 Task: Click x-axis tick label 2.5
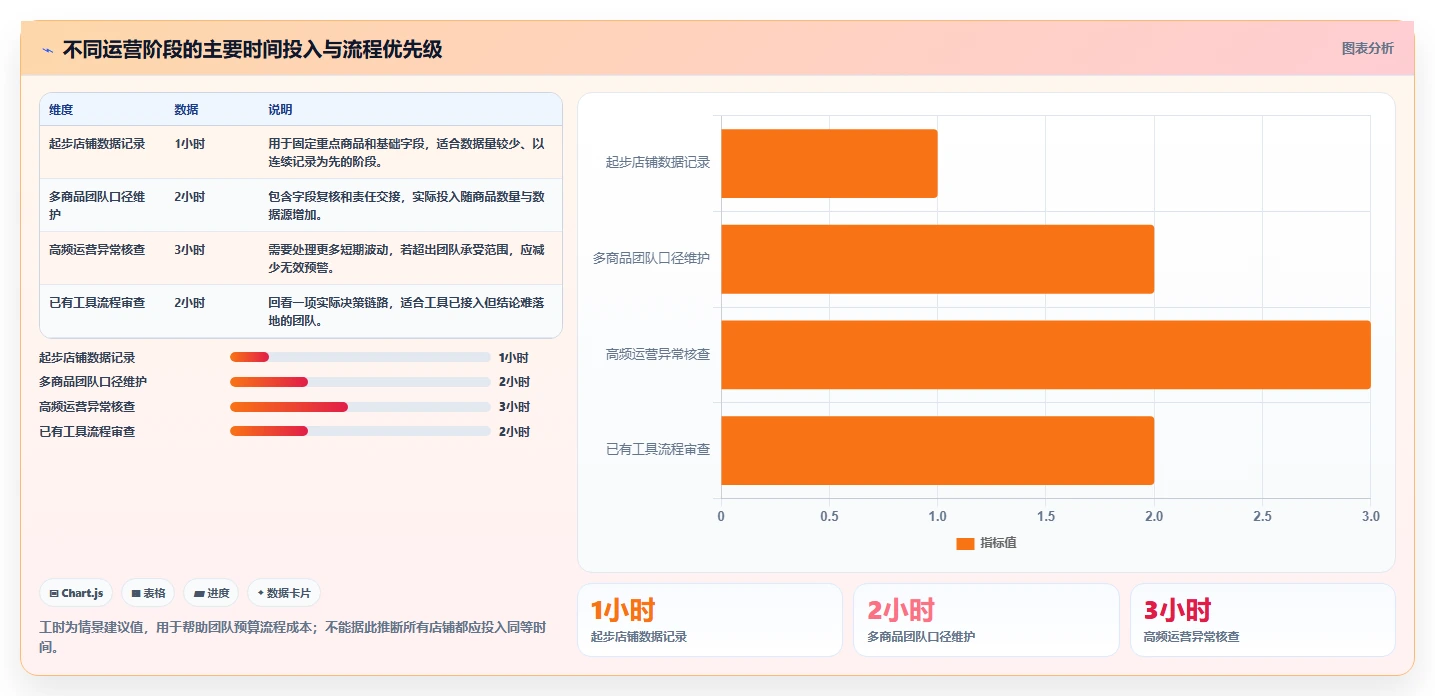(1263, 516)
